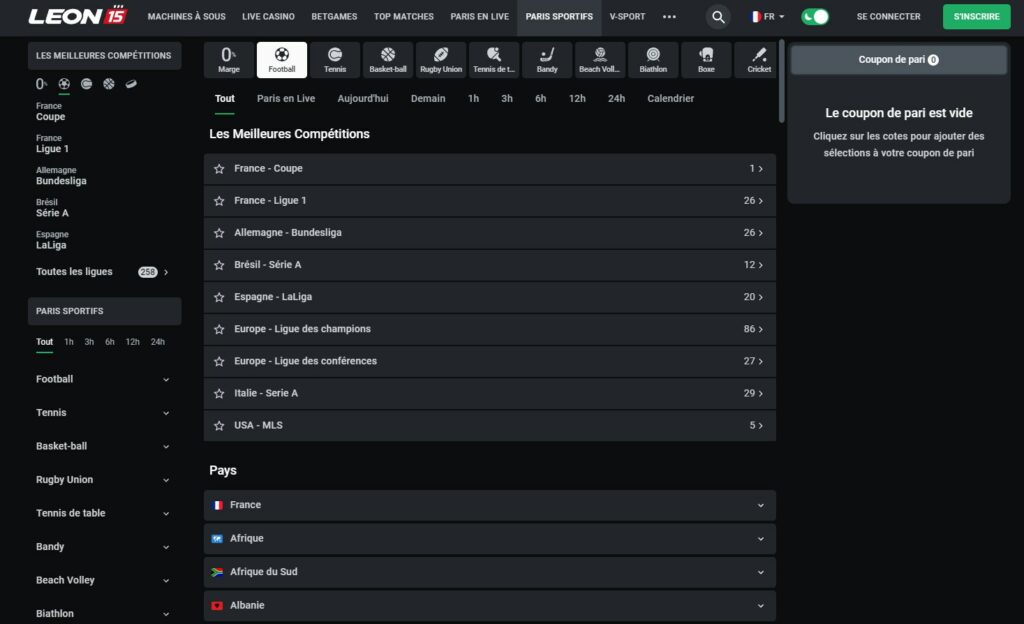
Task: Select the Tennis sport icon
Action: [x=335, y=60]
